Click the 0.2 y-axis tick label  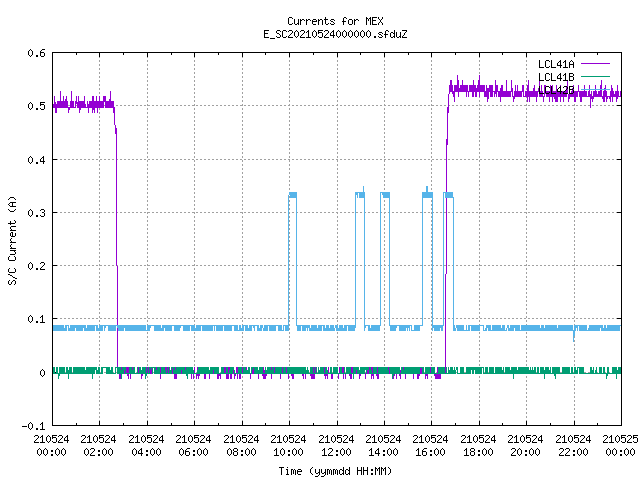tap(36, 266)
